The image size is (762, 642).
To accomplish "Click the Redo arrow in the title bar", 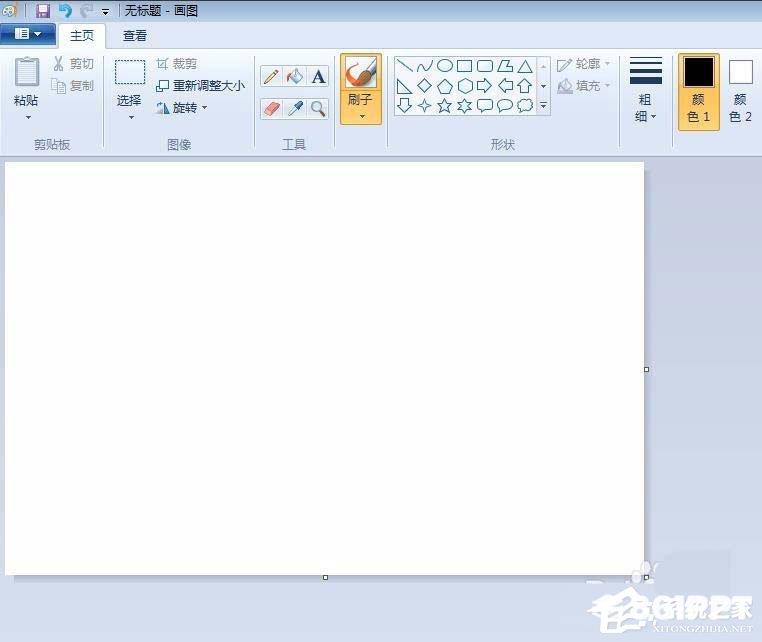I will [87, 10].
